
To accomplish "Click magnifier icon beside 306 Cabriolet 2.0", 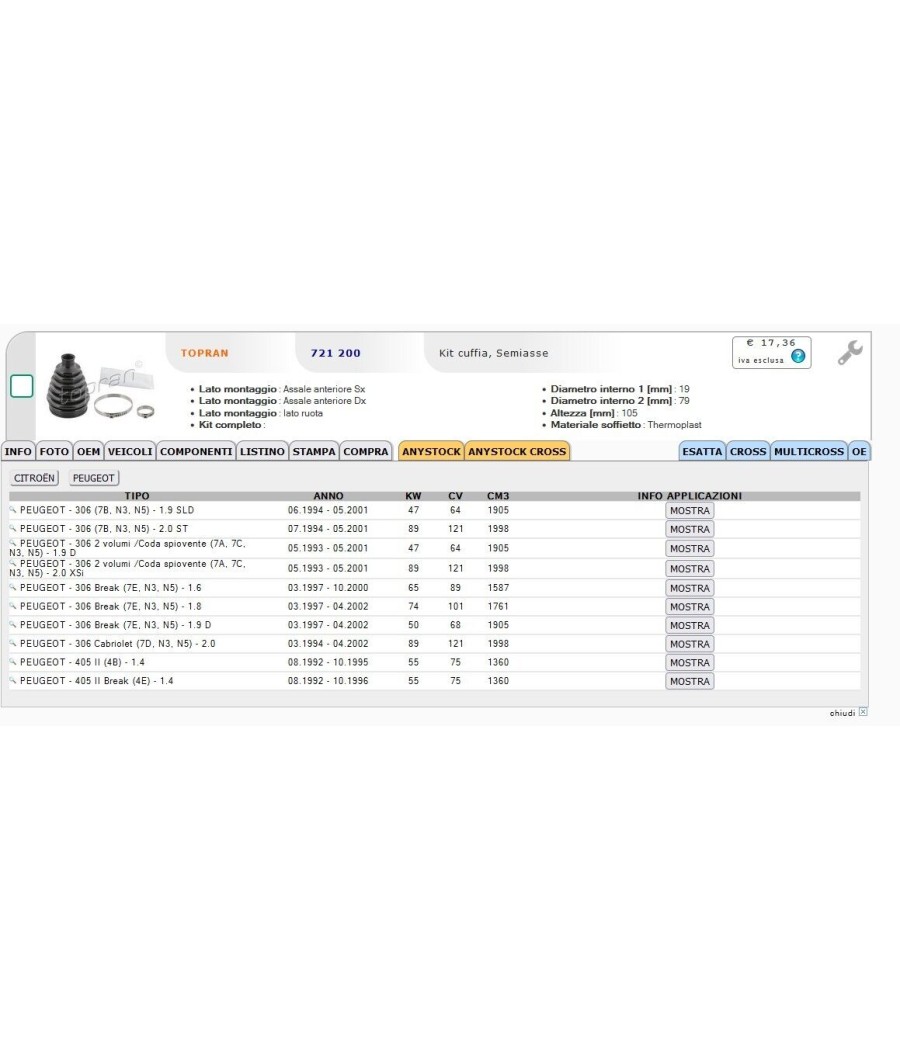I will tap(13, 644).
